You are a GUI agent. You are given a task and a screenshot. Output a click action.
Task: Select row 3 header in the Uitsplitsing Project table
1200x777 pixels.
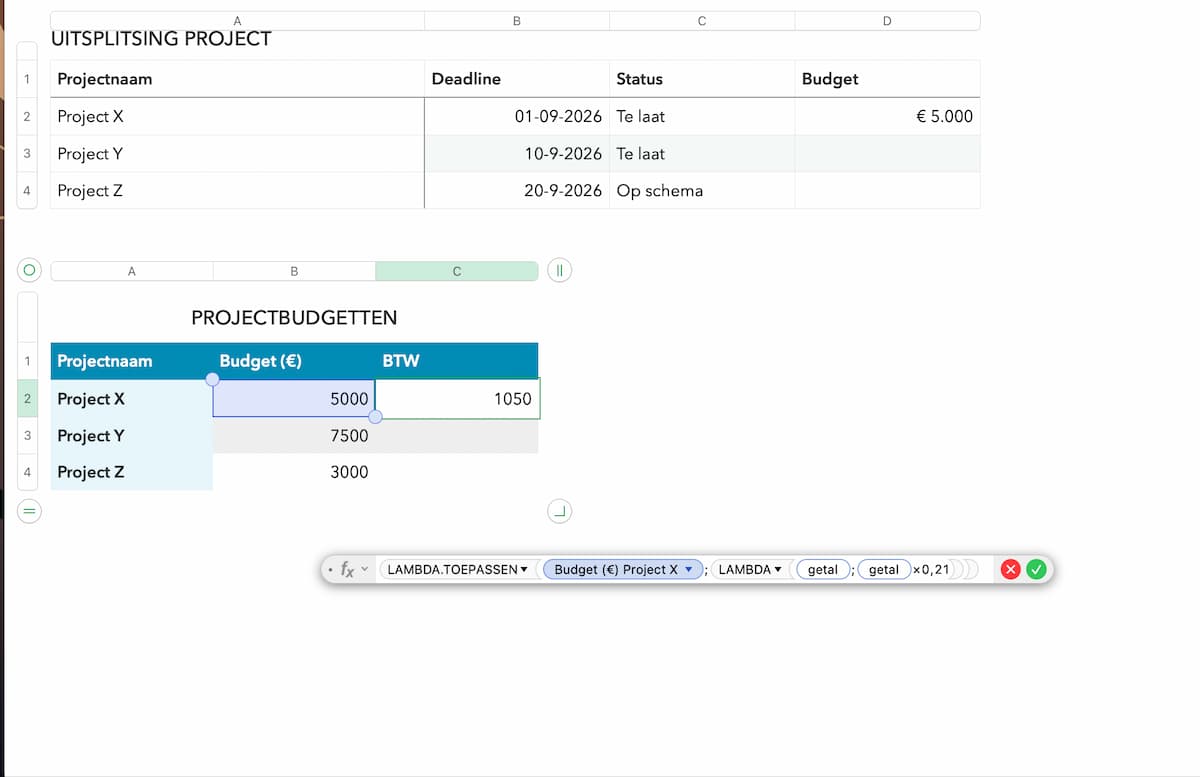(x=27, y=153)
